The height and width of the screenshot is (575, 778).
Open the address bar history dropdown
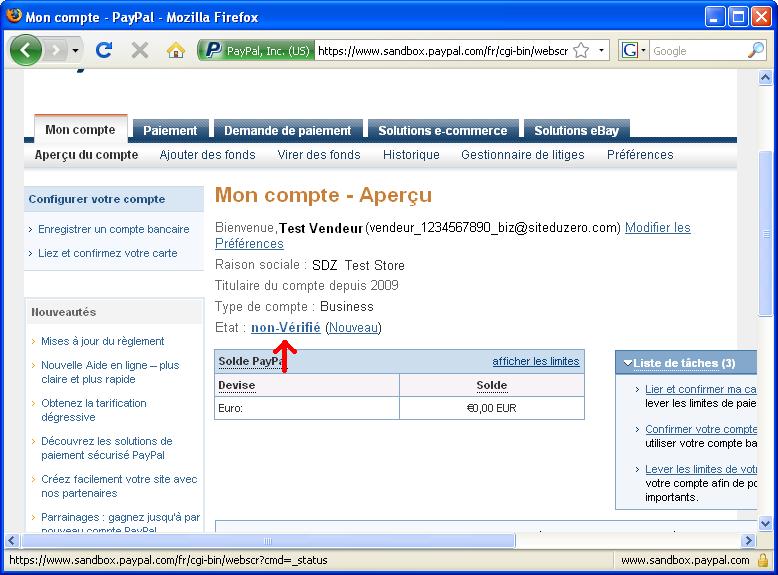coord(601,51)
